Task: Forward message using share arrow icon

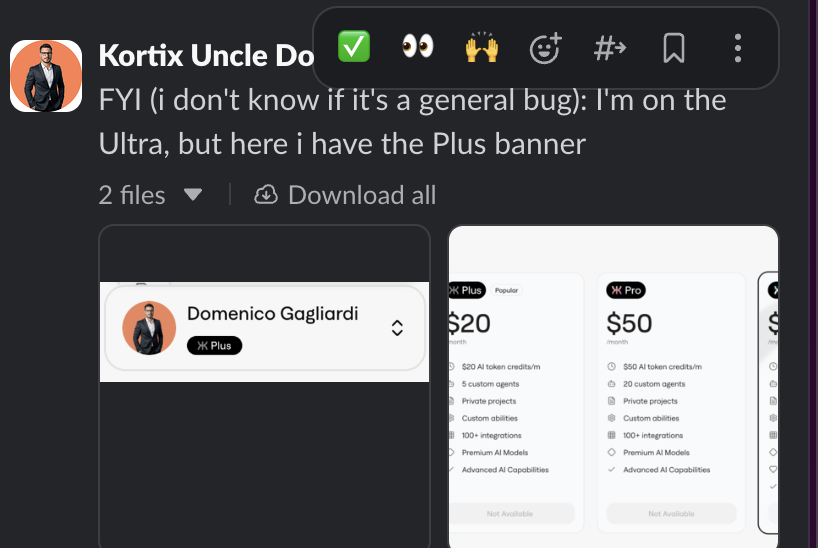Action: coord(610,47)
